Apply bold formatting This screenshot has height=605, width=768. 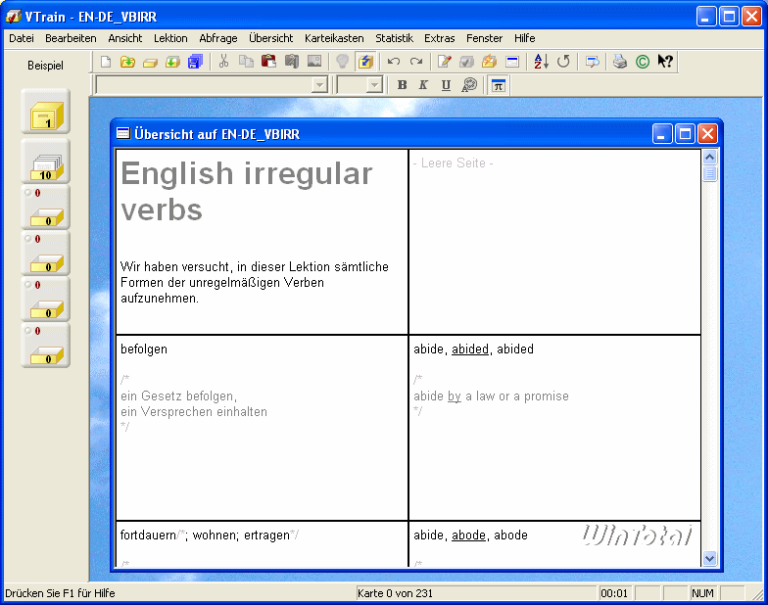[402, 85]
